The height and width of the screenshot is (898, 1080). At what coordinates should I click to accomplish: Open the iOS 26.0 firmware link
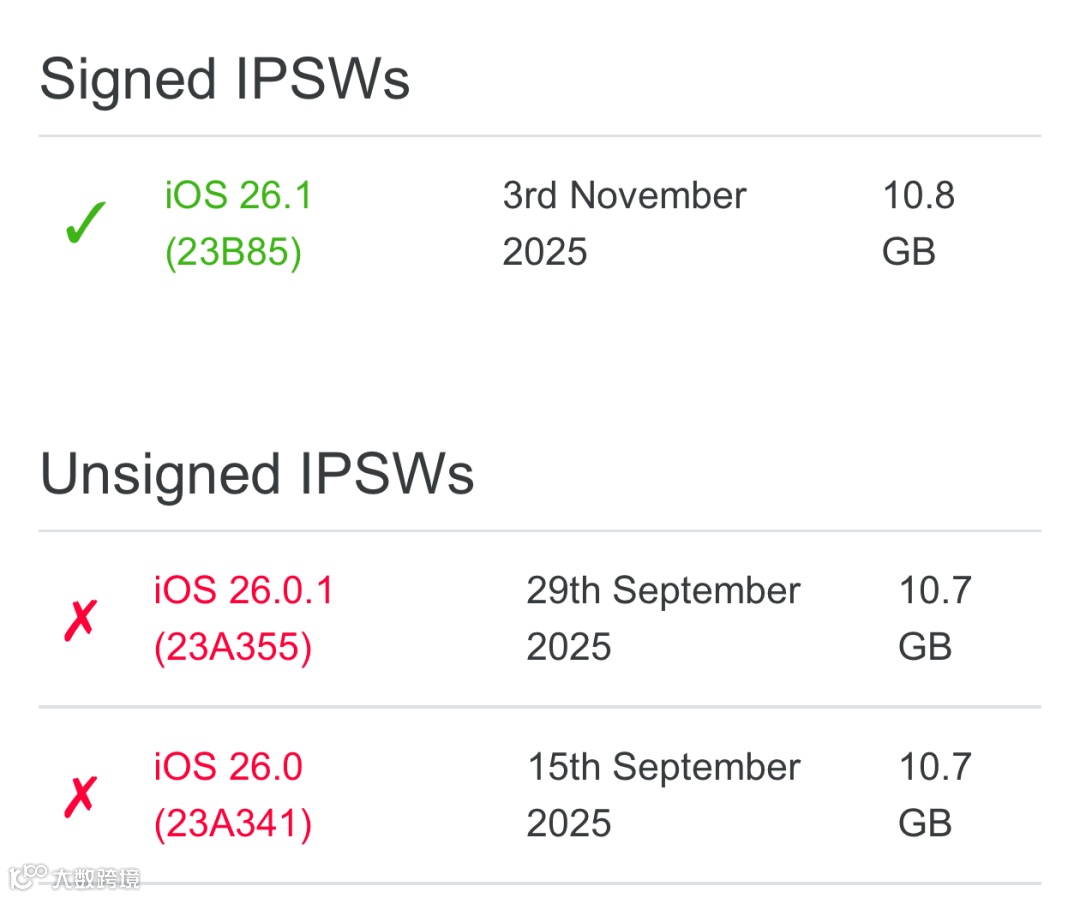click(x=228, y=768)
